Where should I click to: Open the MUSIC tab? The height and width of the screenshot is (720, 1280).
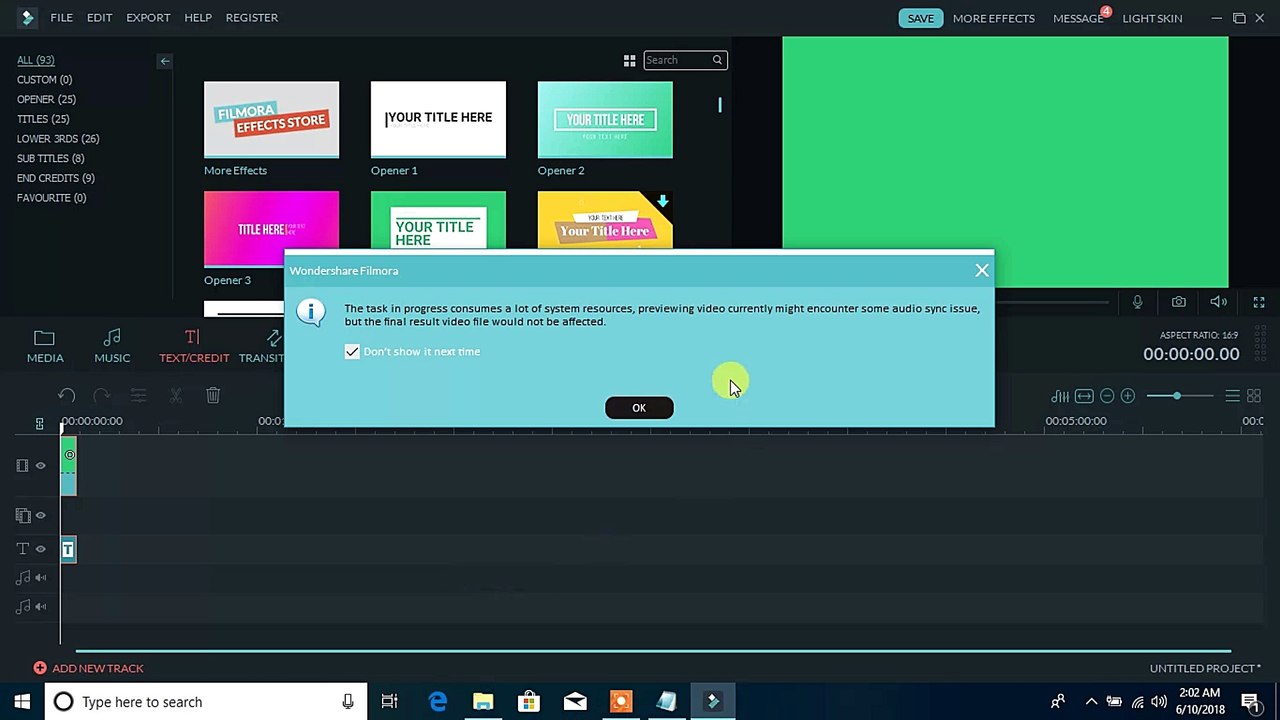click(x=112, y=346)
